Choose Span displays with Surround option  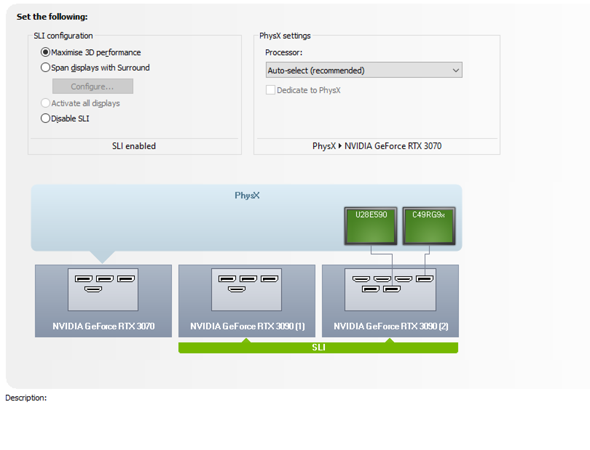click(45, 67)
